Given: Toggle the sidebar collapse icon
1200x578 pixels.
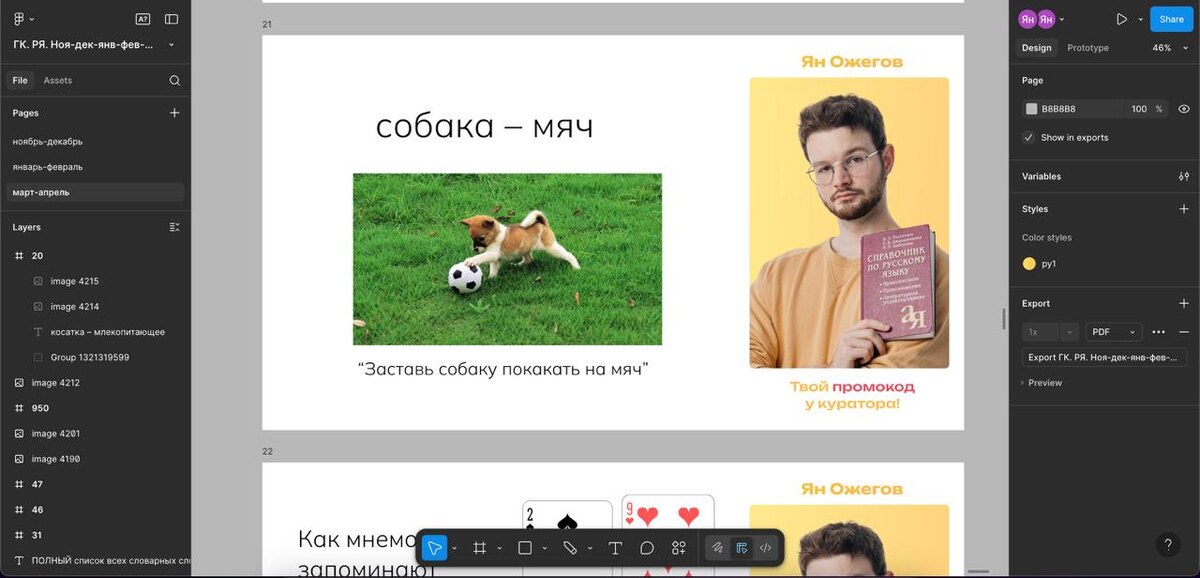Looking at the screenshot, I should point(172,19).
